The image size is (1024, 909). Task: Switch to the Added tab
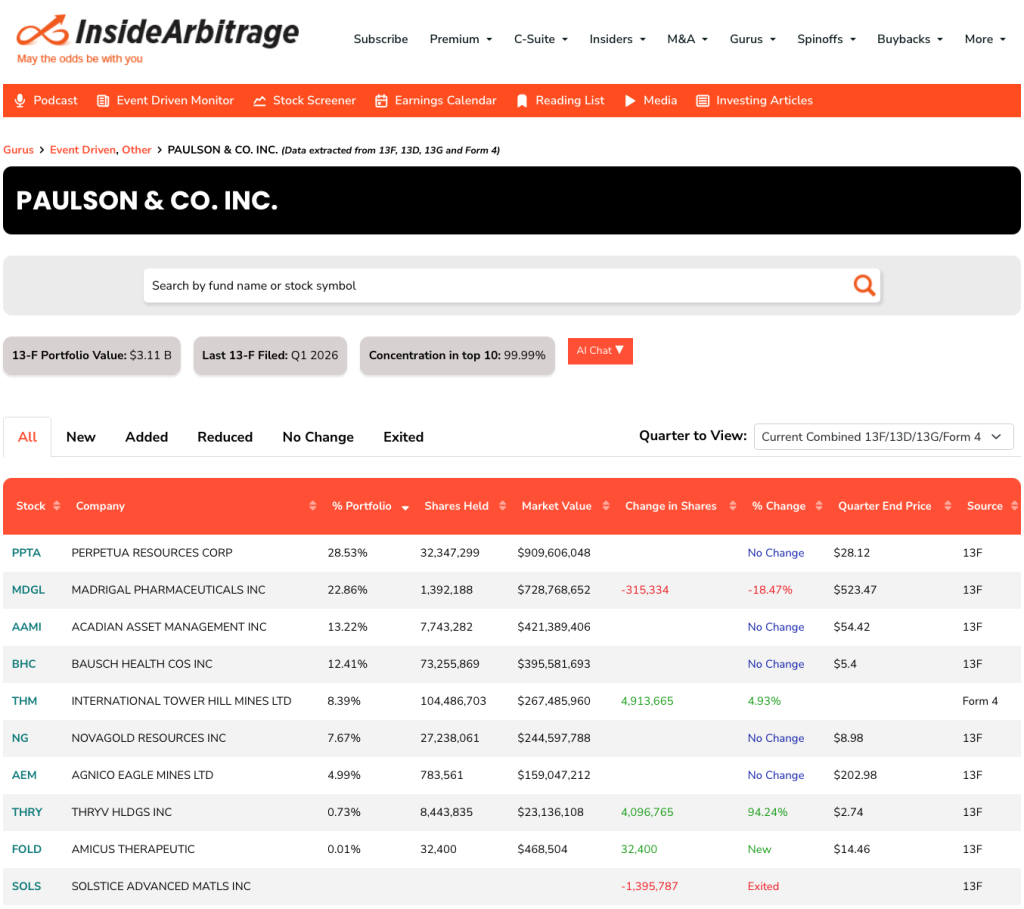tap(146, 437)
